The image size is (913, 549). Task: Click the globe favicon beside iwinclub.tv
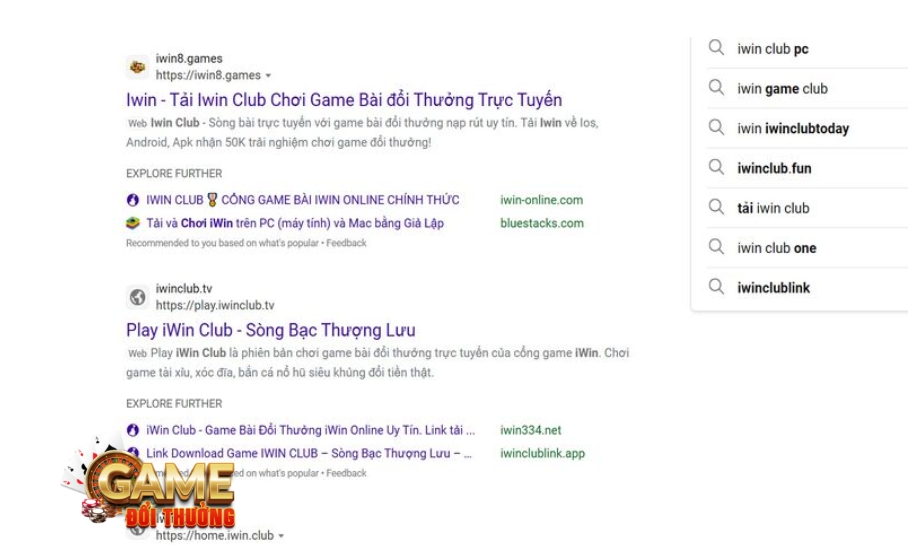coord(137,297)
